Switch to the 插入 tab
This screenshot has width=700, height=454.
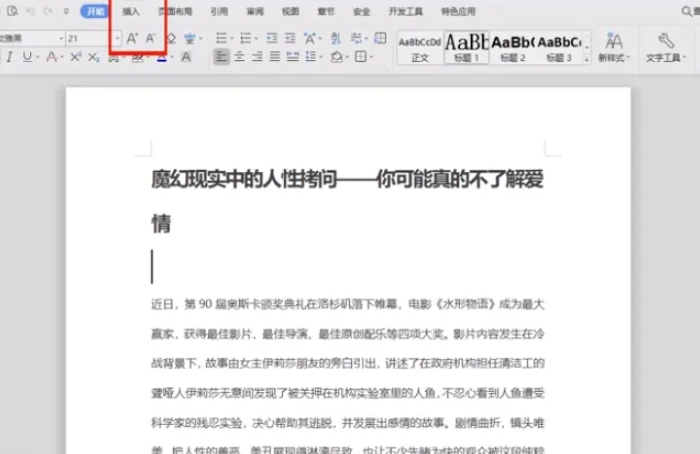click(x=131, y=12)
